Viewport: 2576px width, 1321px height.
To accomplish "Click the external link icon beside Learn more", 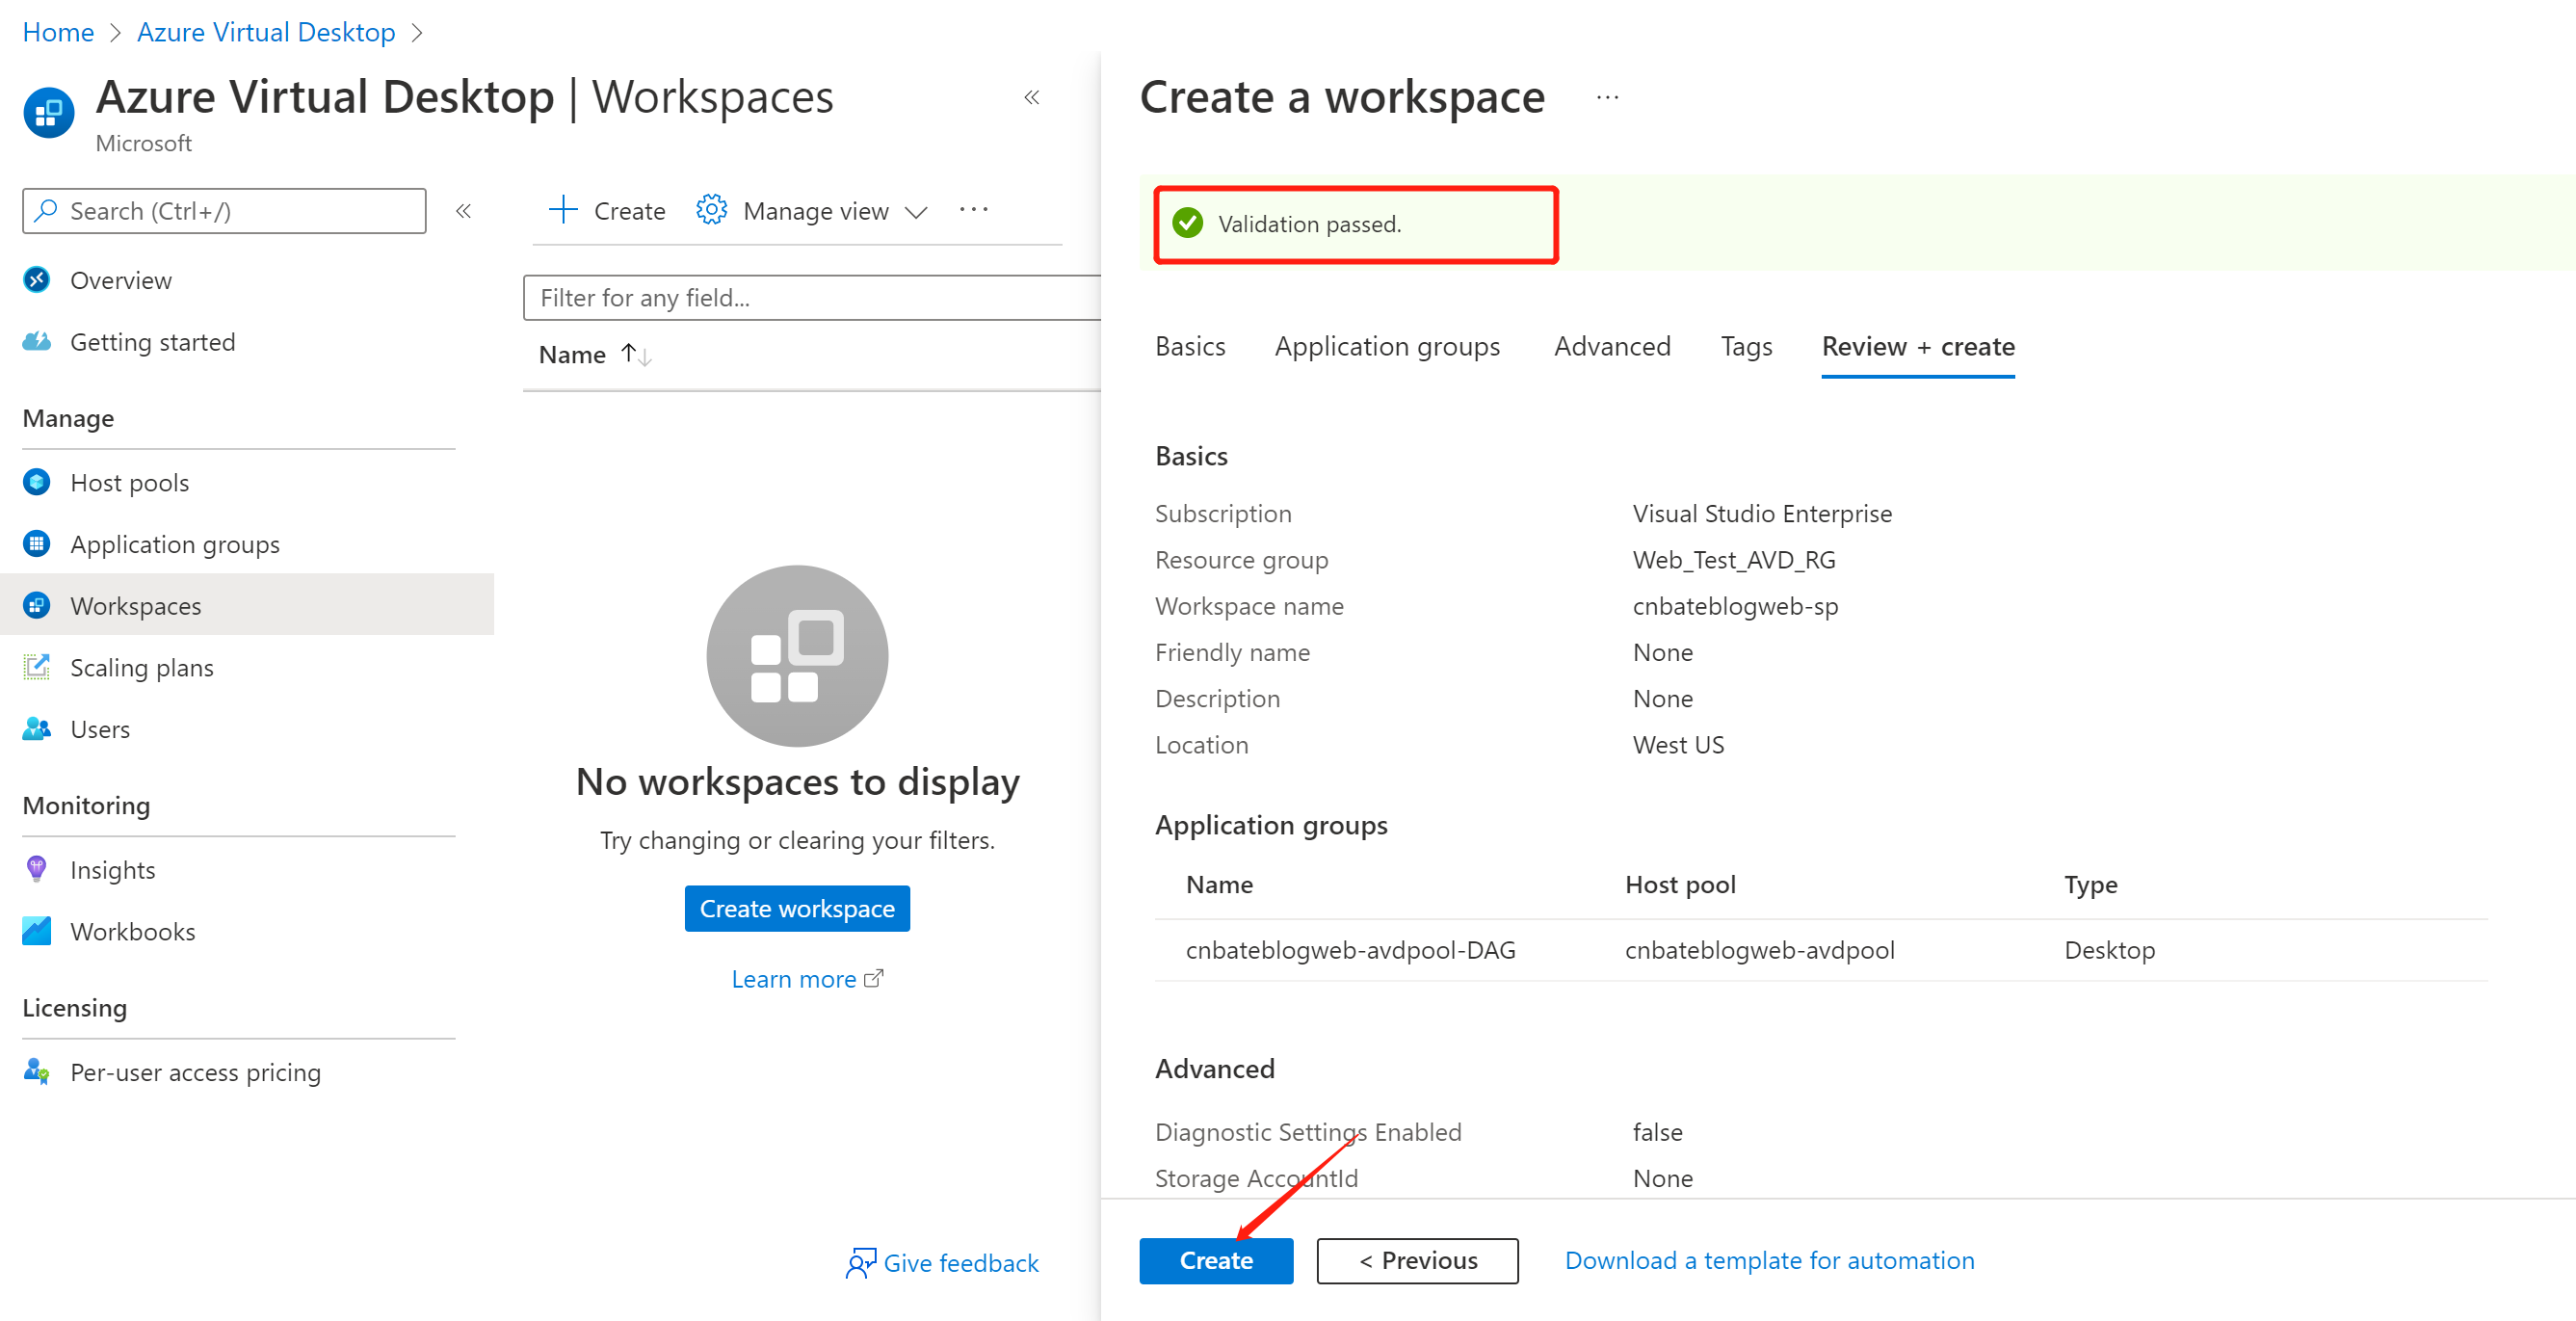I will [x=874, y=978].
